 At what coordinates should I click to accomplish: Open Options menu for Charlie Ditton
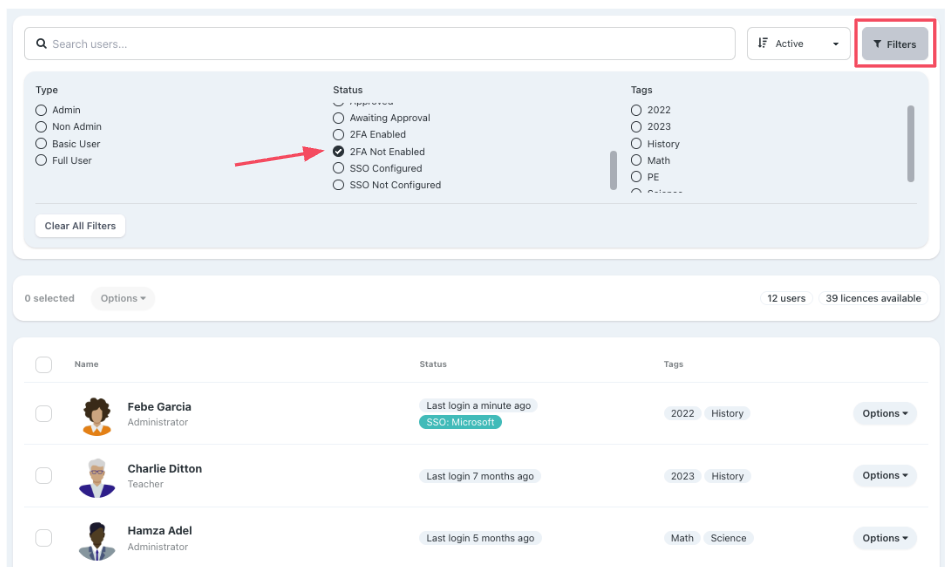coord(885,476)
